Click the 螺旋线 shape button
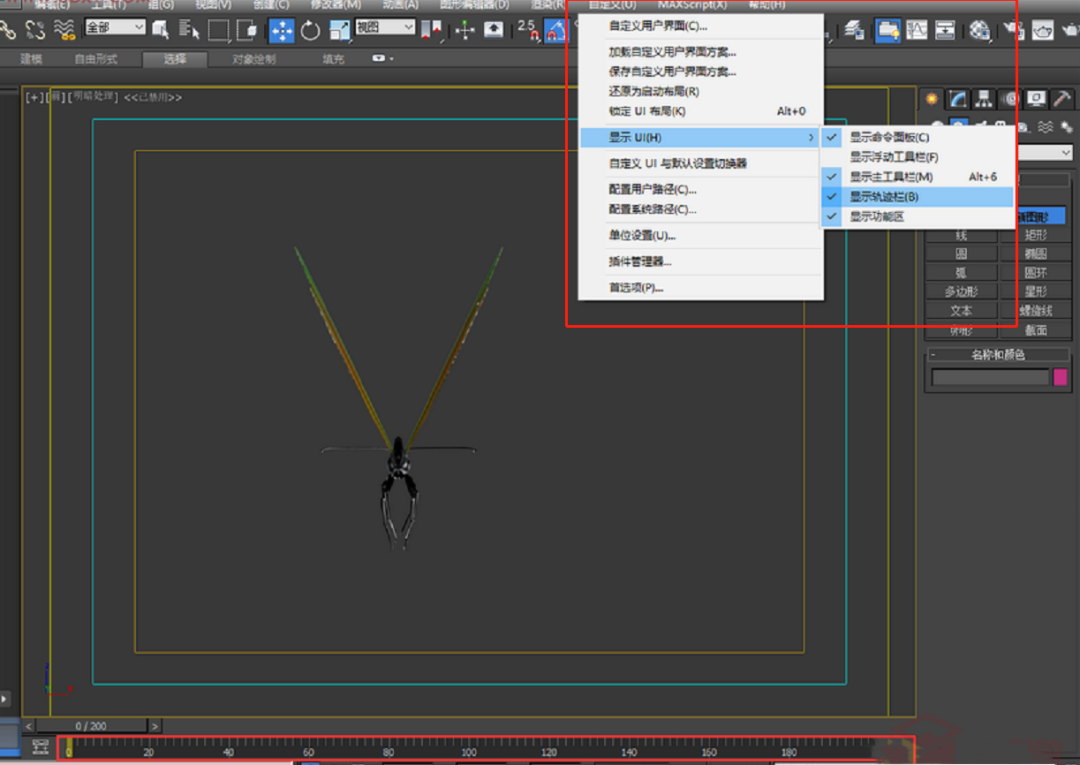 [1035, 311]
